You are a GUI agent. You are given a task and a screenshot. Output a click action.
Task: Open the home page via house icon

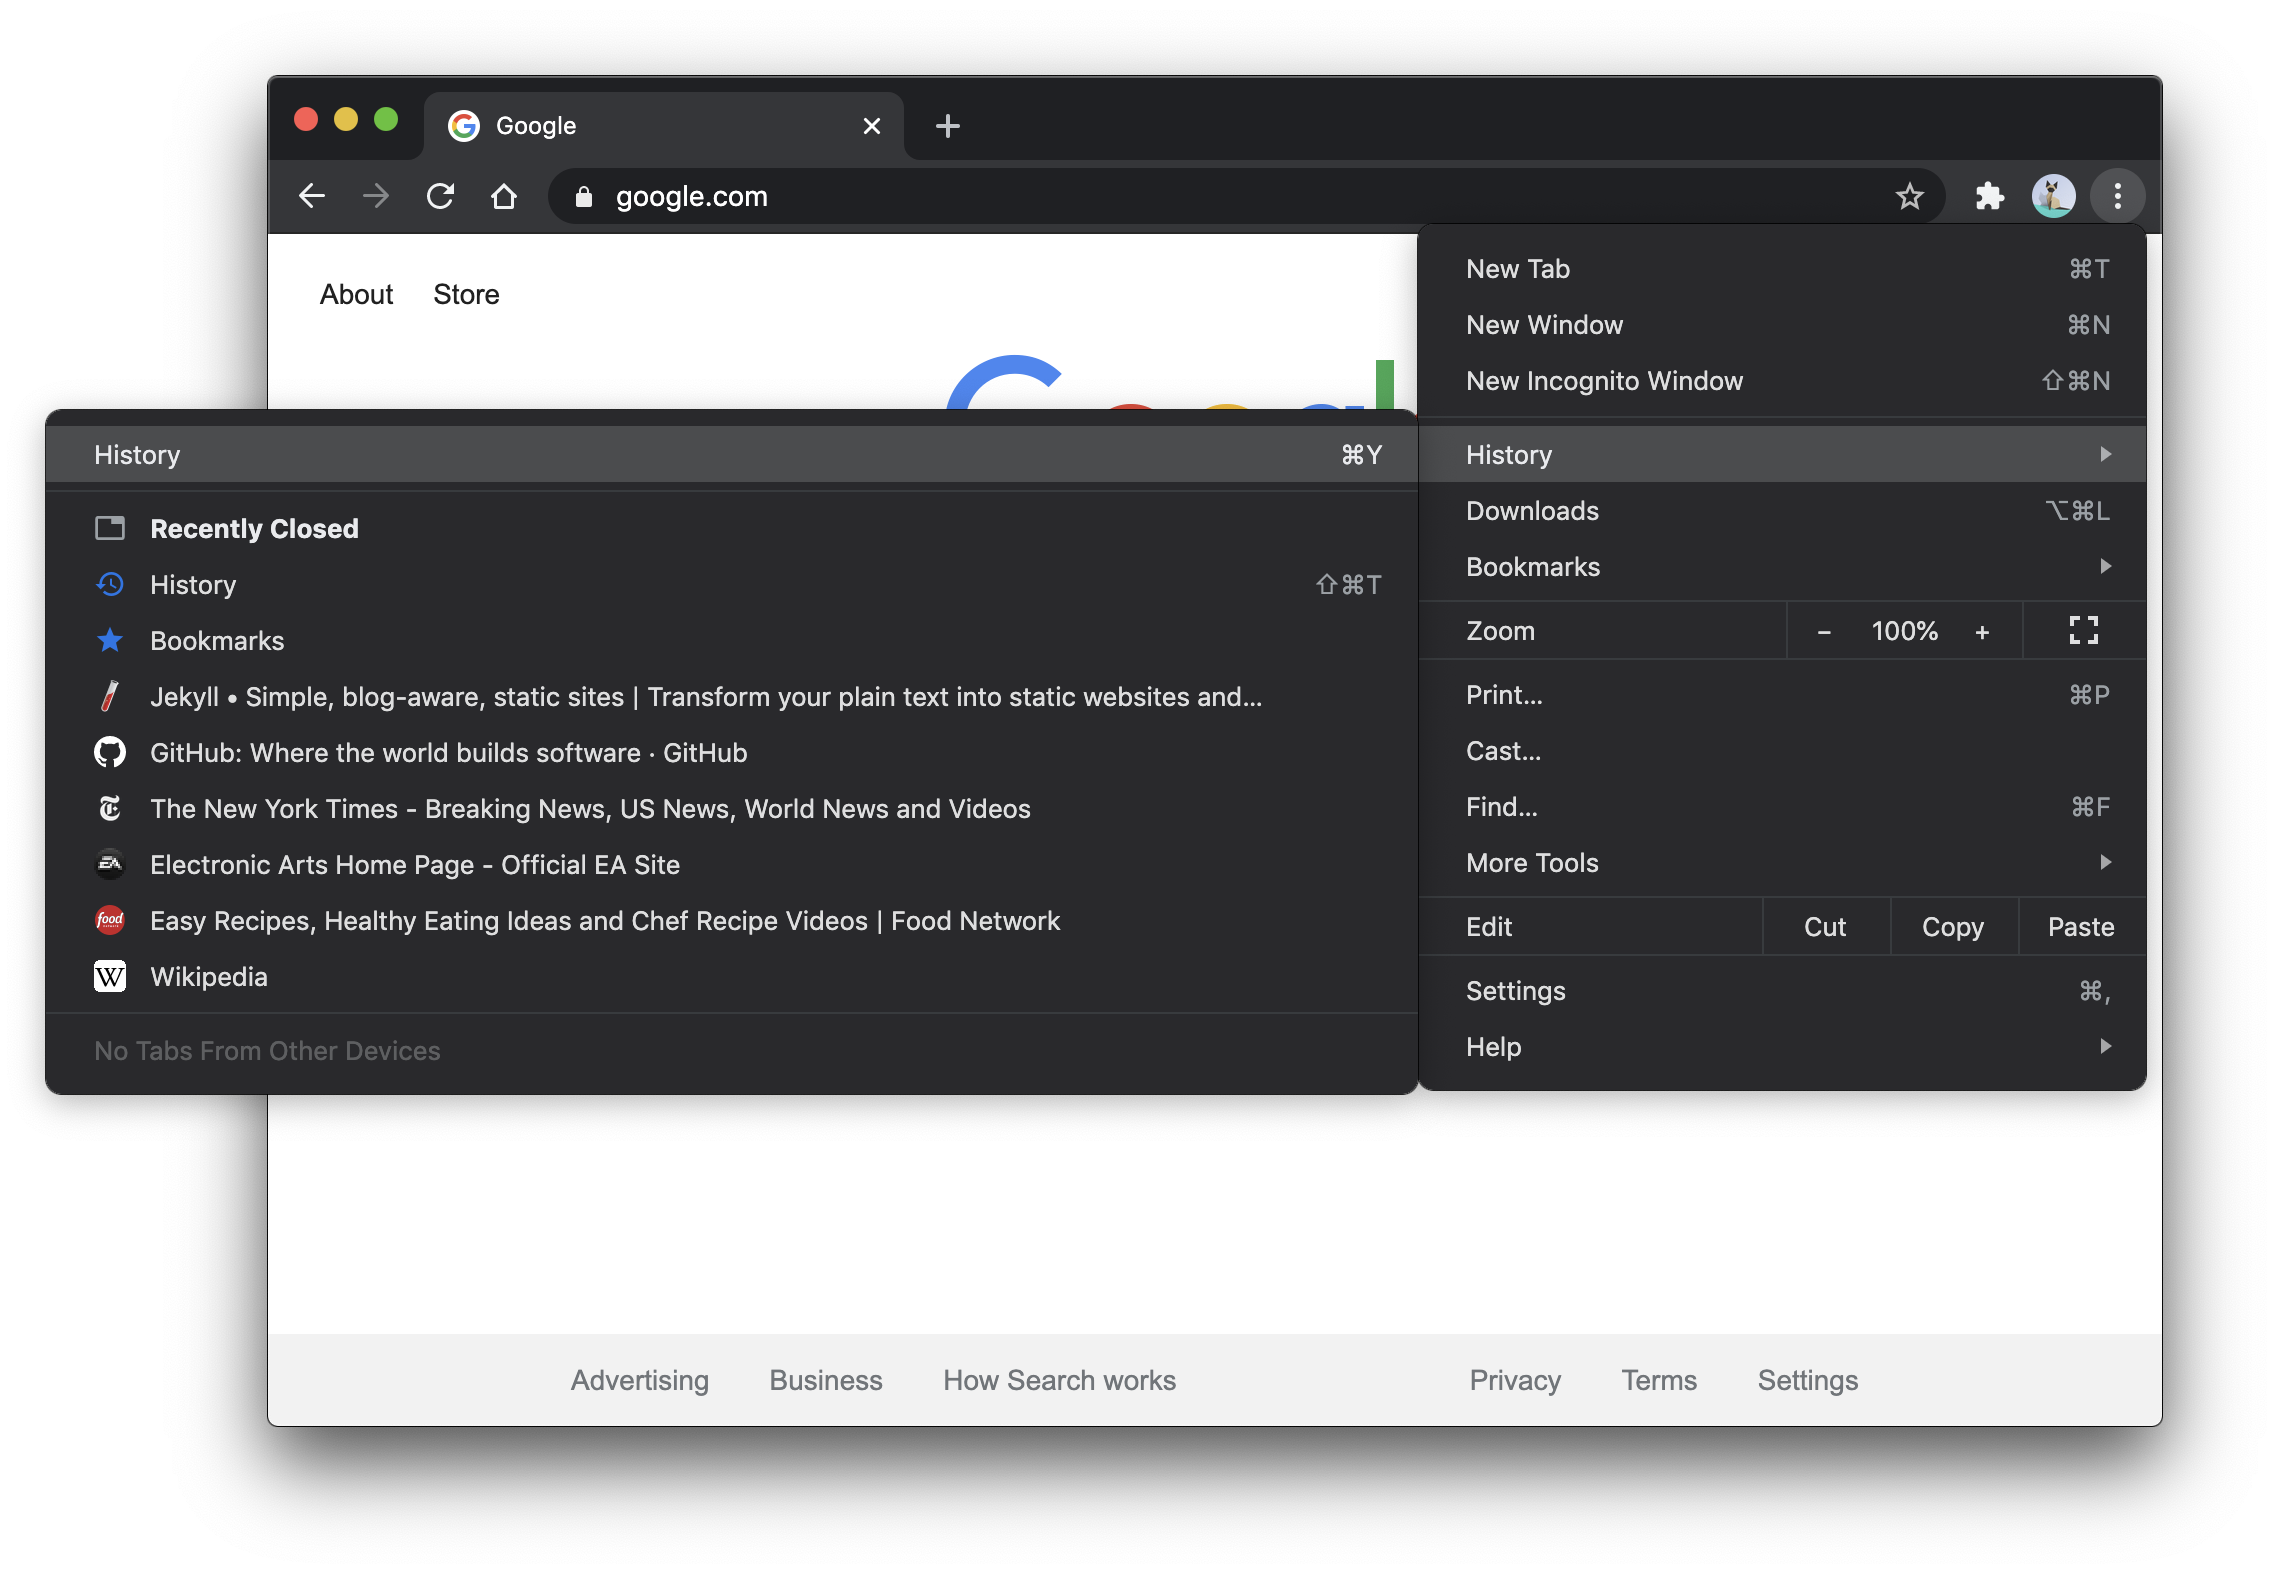(x=504, y=196)
